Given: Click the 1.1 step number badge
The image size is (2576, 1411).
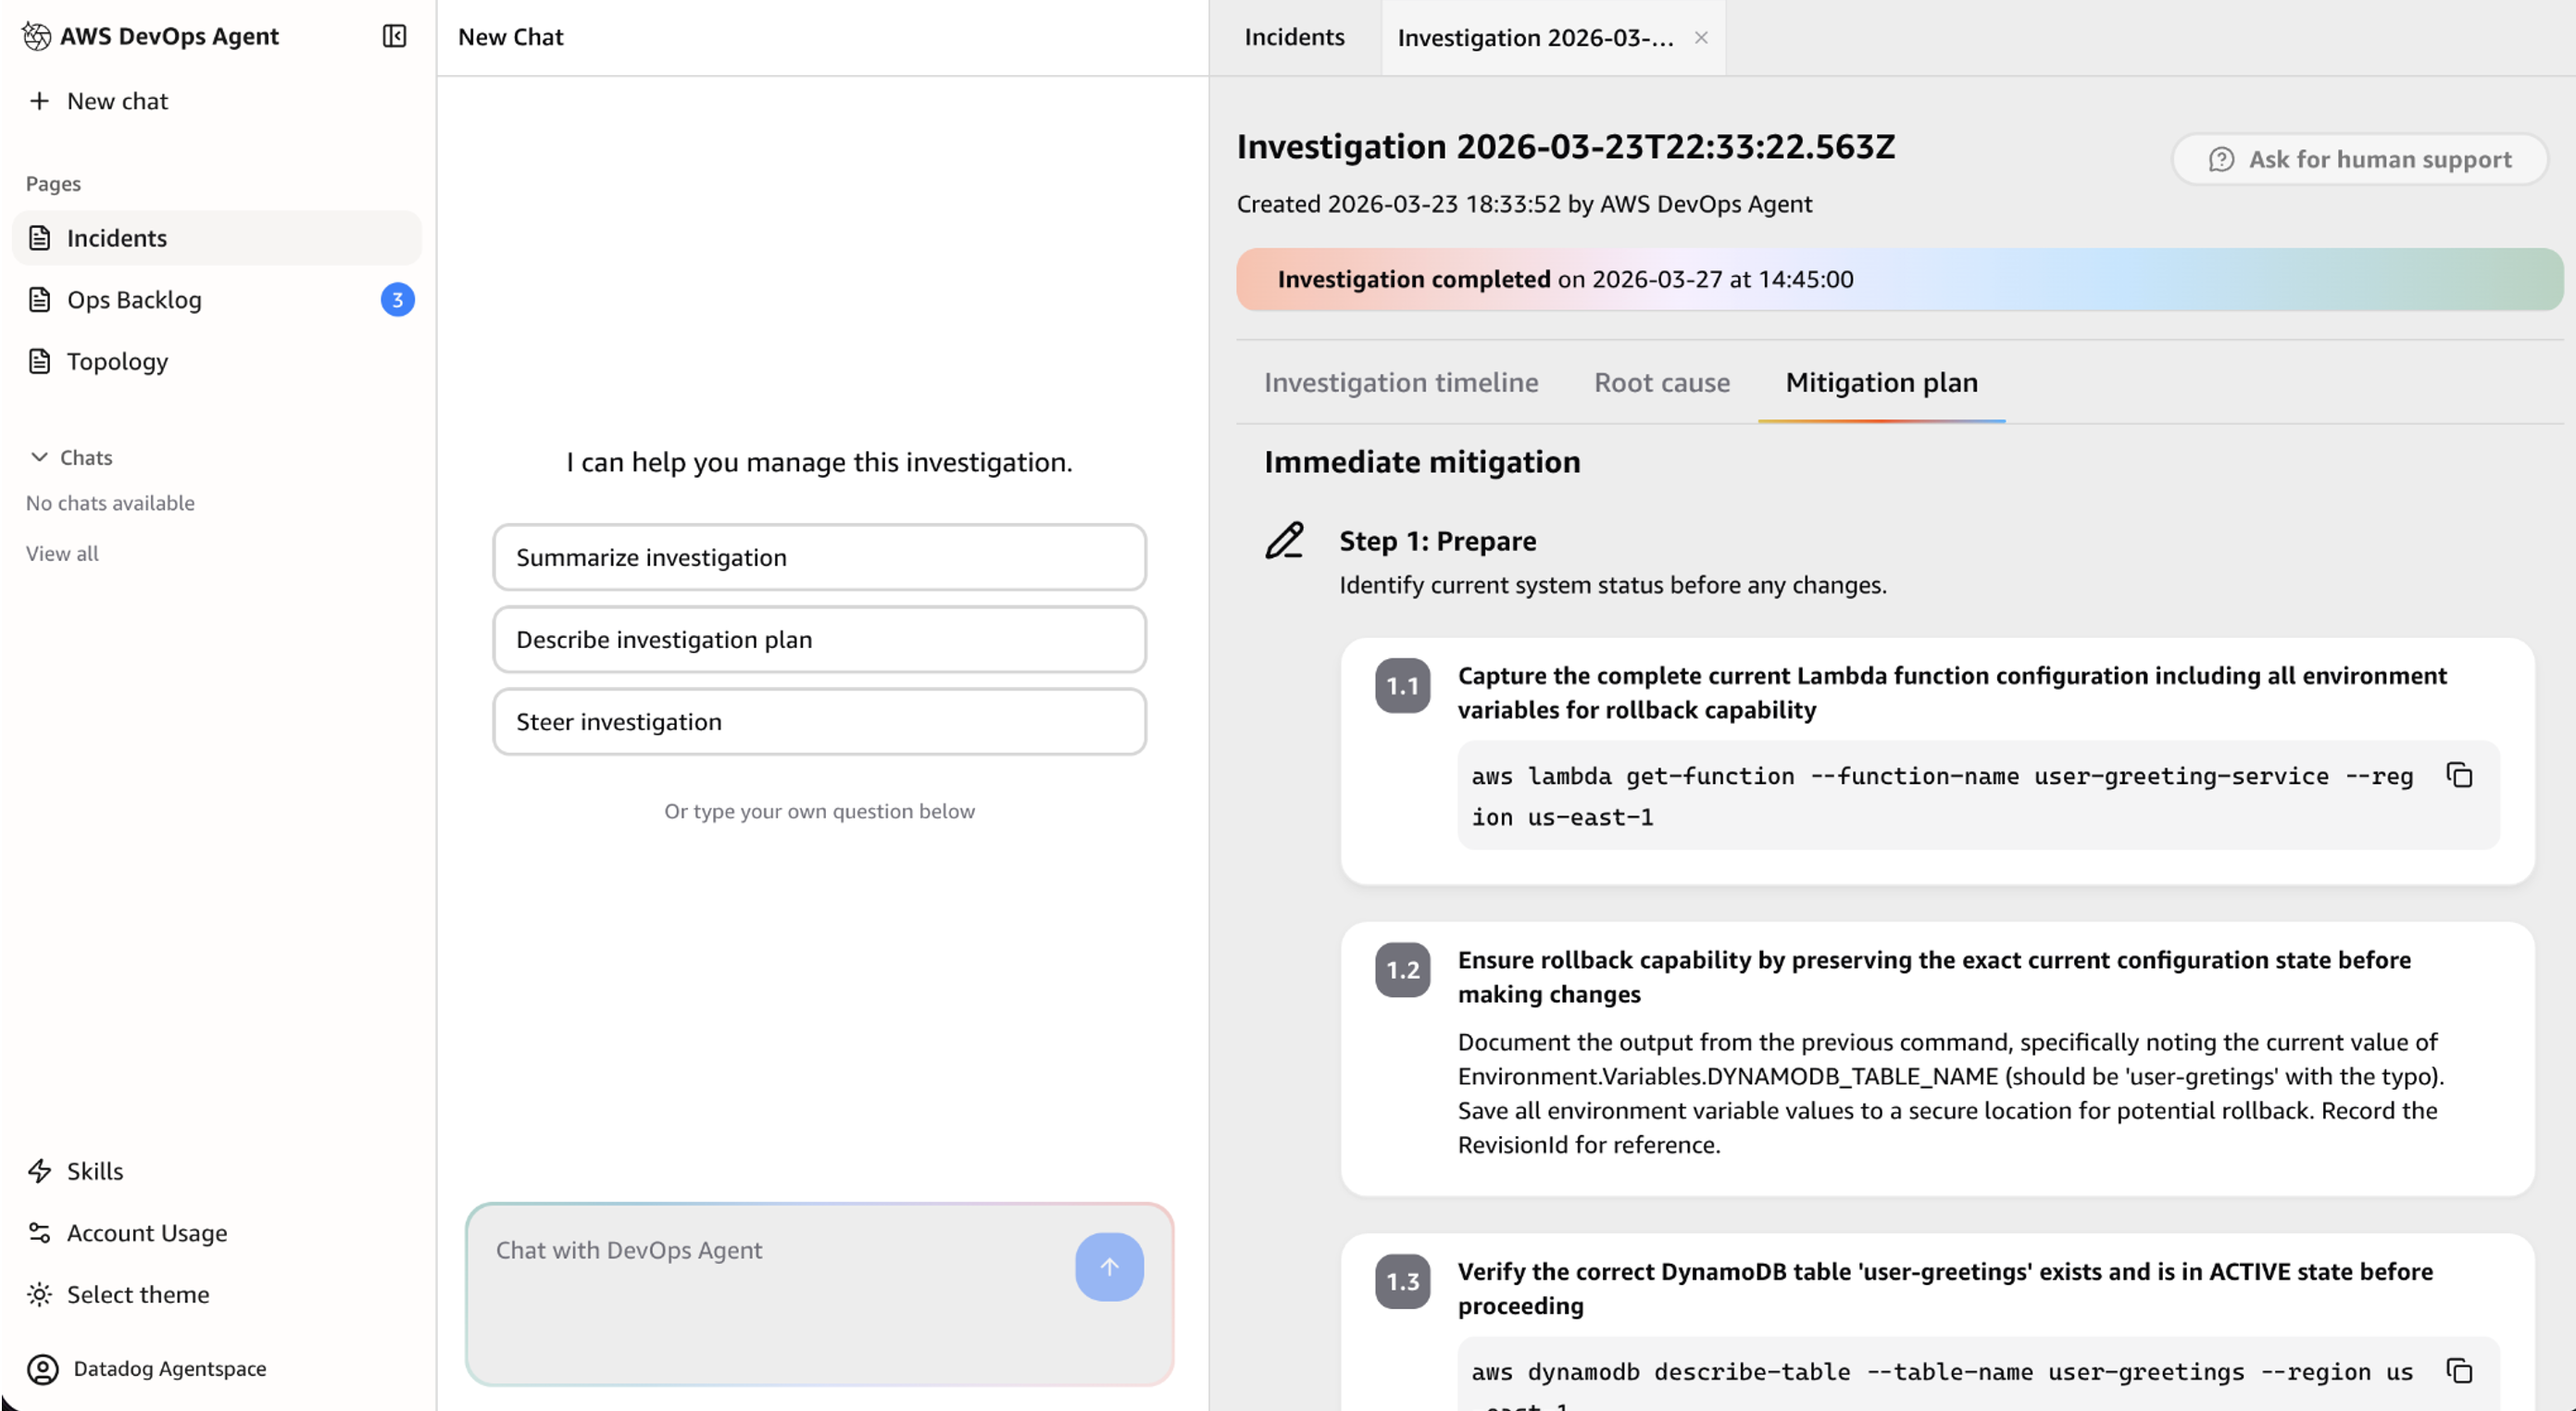Looking at the screenshot, I should [1402, 686].
